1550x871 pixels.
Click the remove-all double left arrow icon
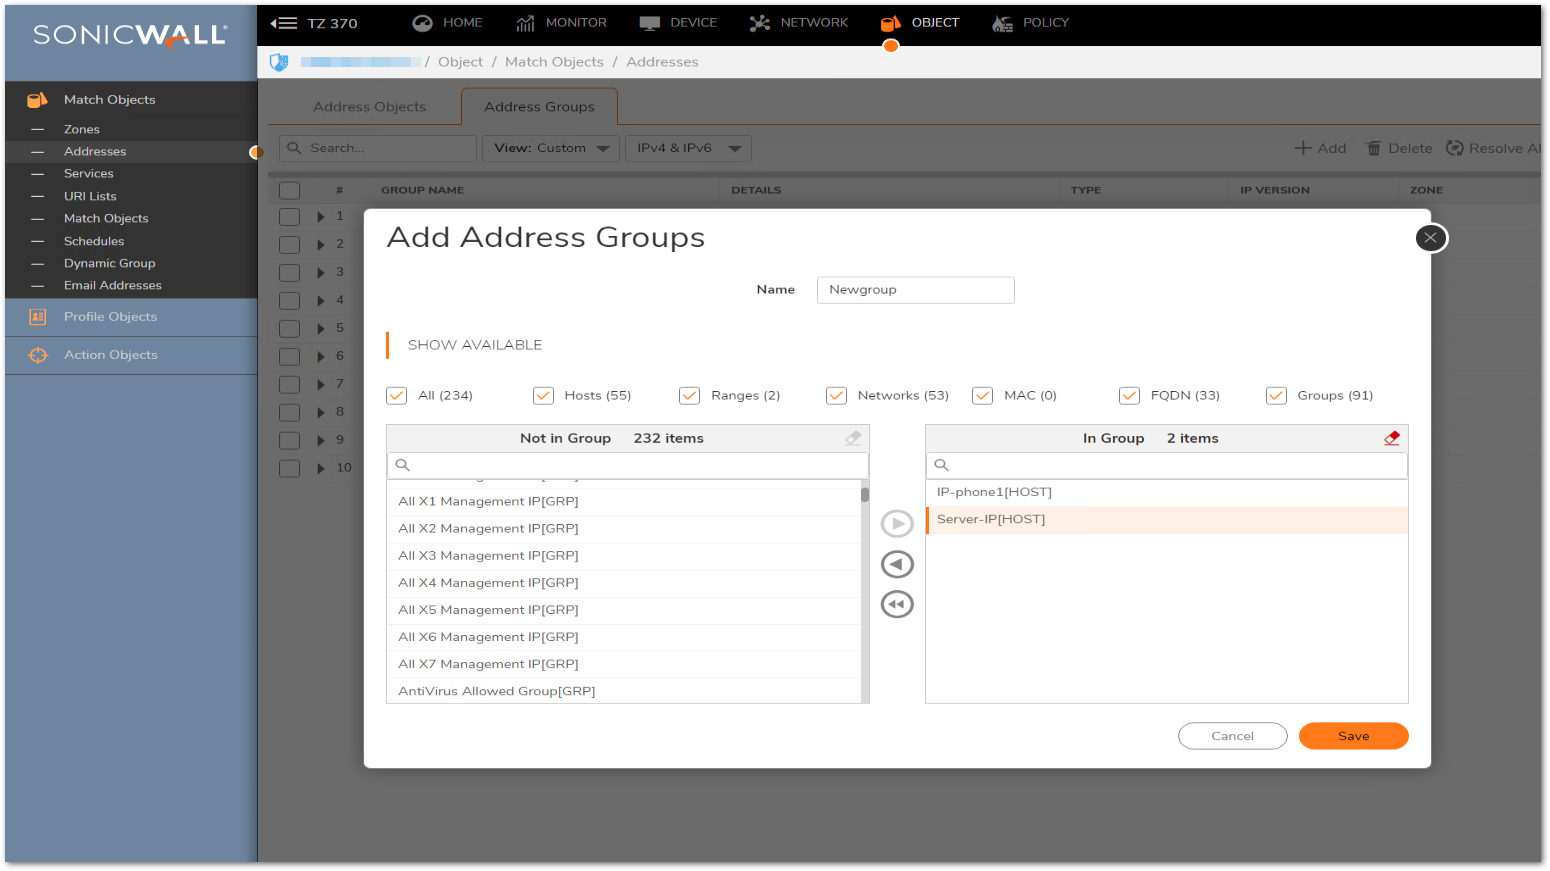[x=897, y=605]
